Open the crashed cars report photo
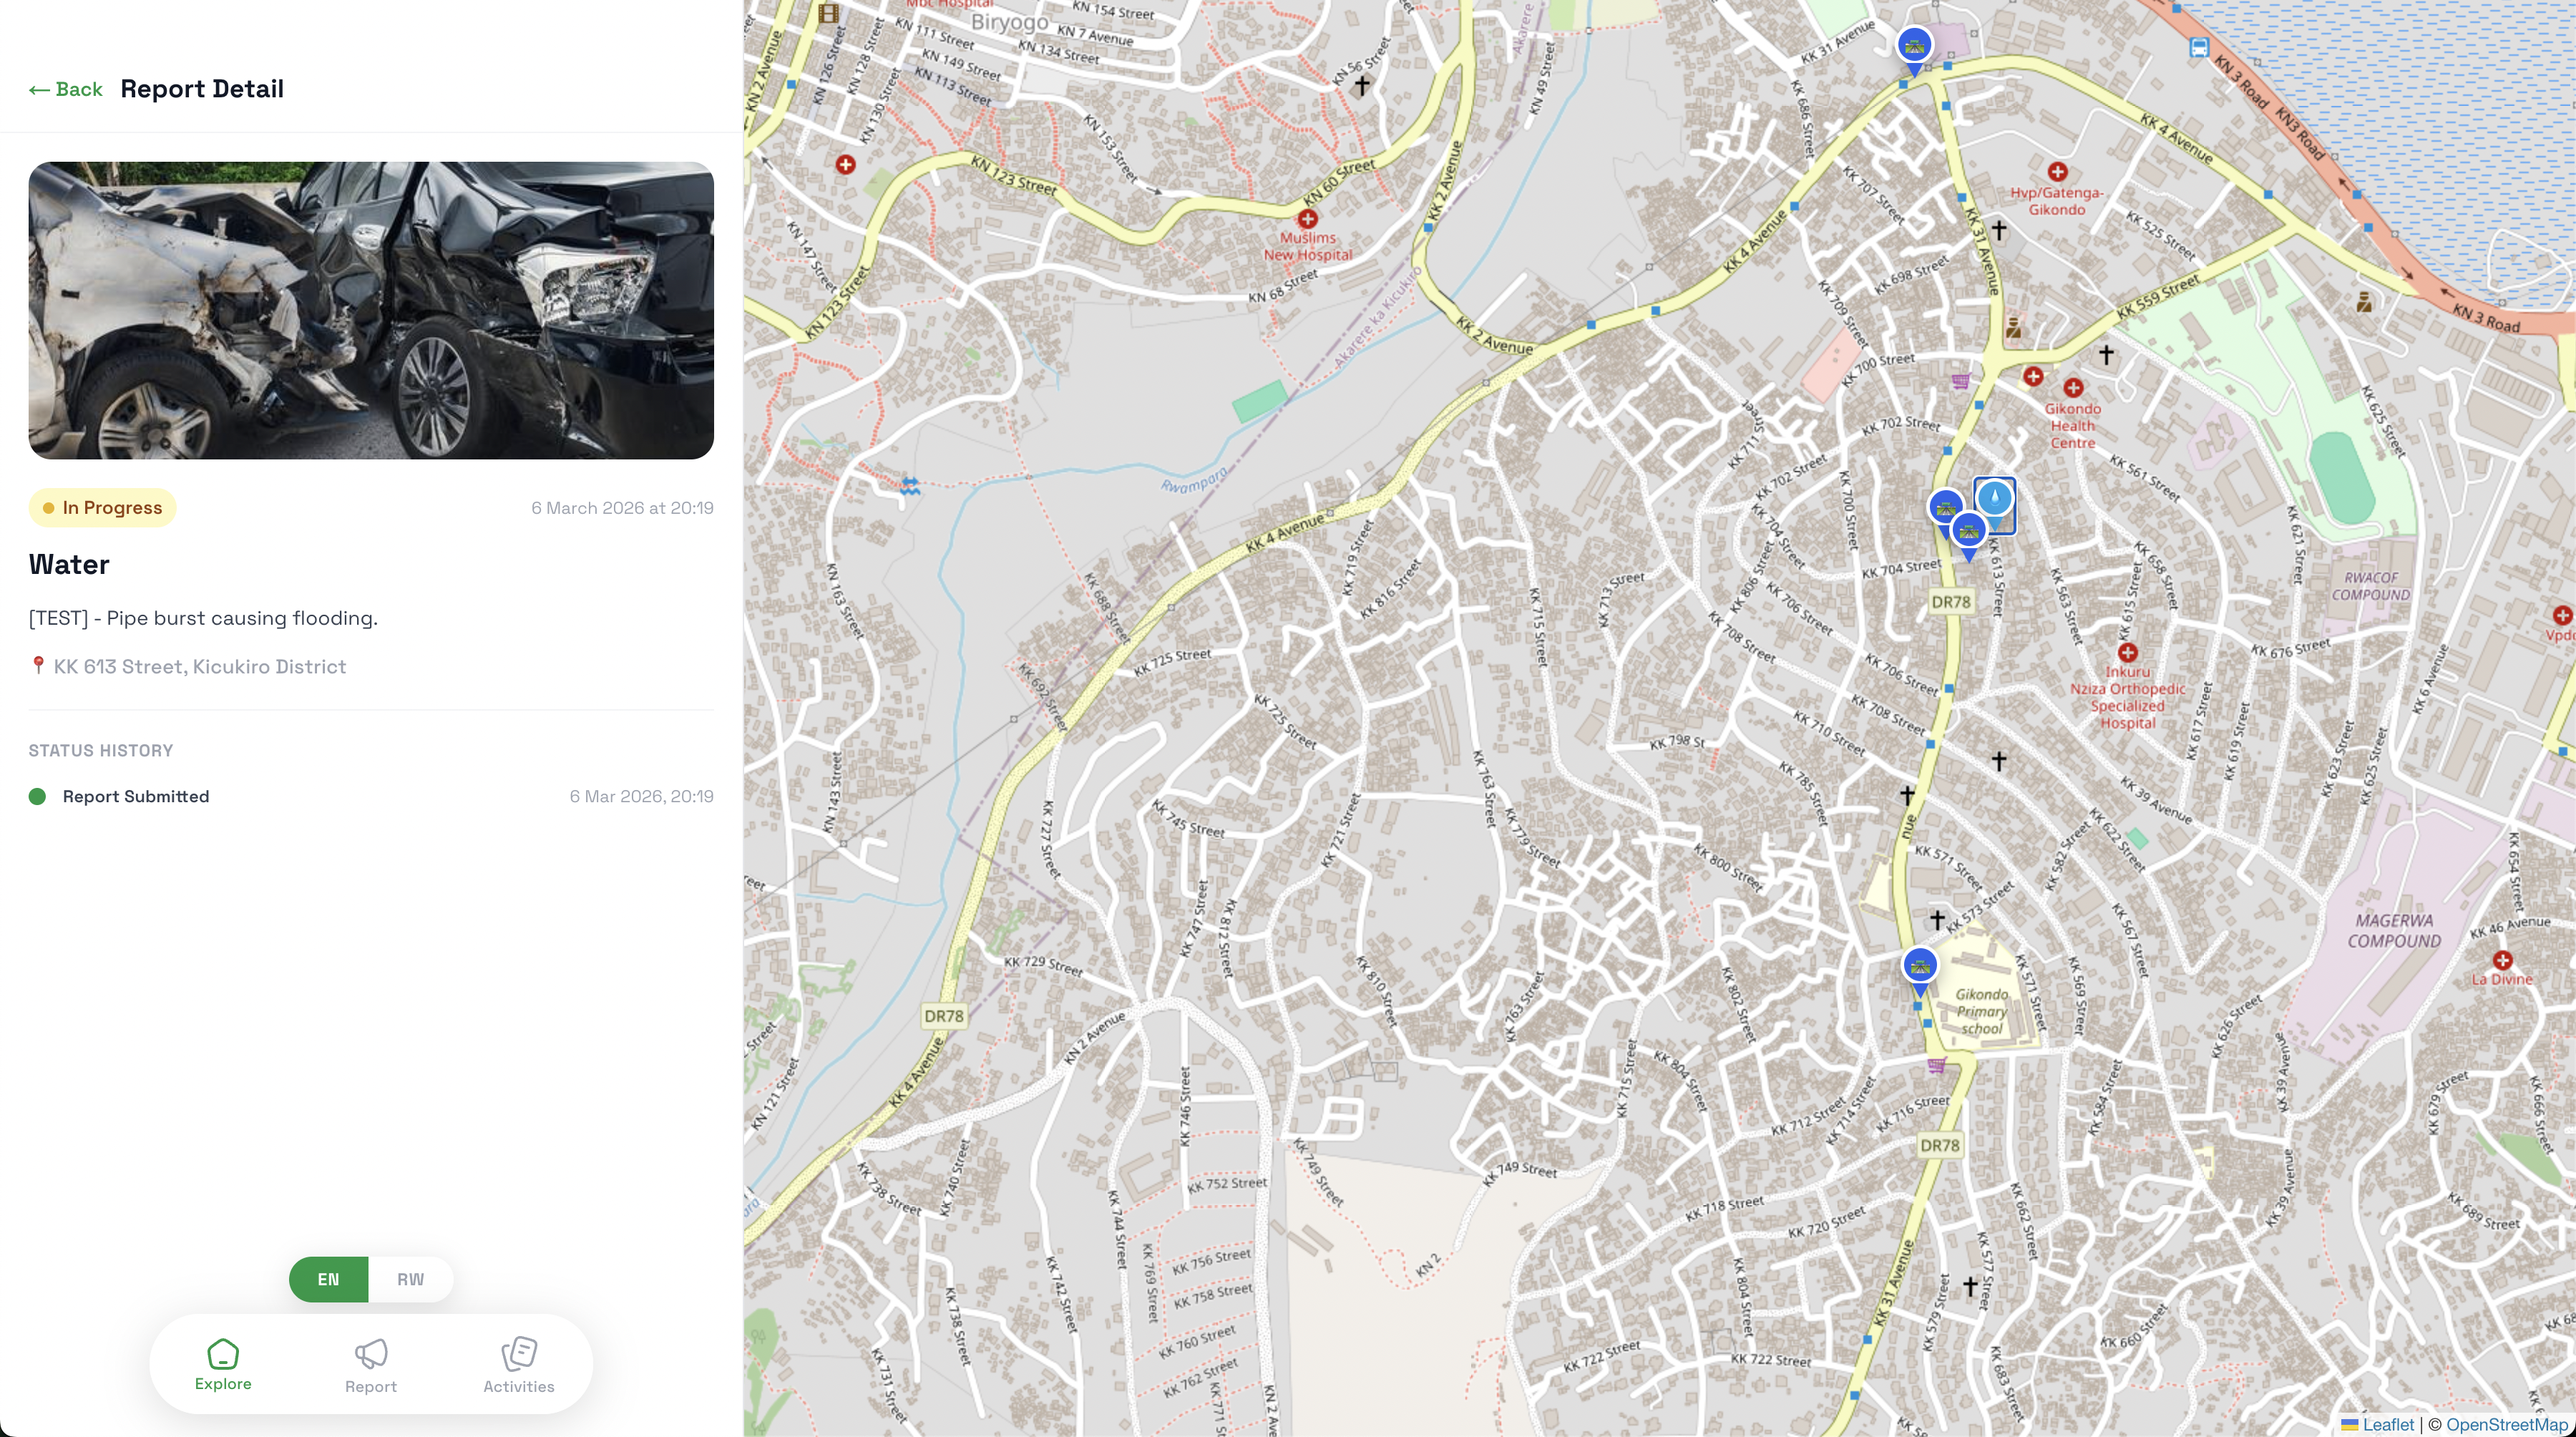 point(371,310)
